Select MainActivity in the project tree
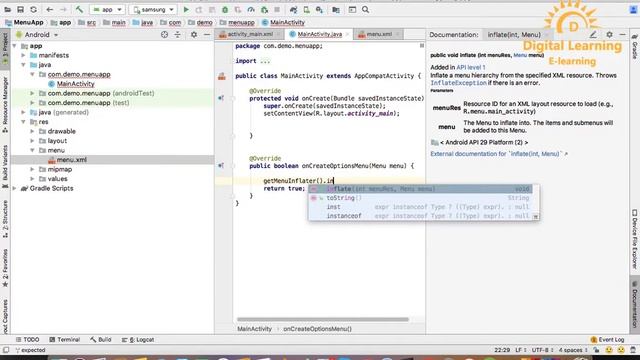Viewport: 640px width, 360px height. (76, 84)
